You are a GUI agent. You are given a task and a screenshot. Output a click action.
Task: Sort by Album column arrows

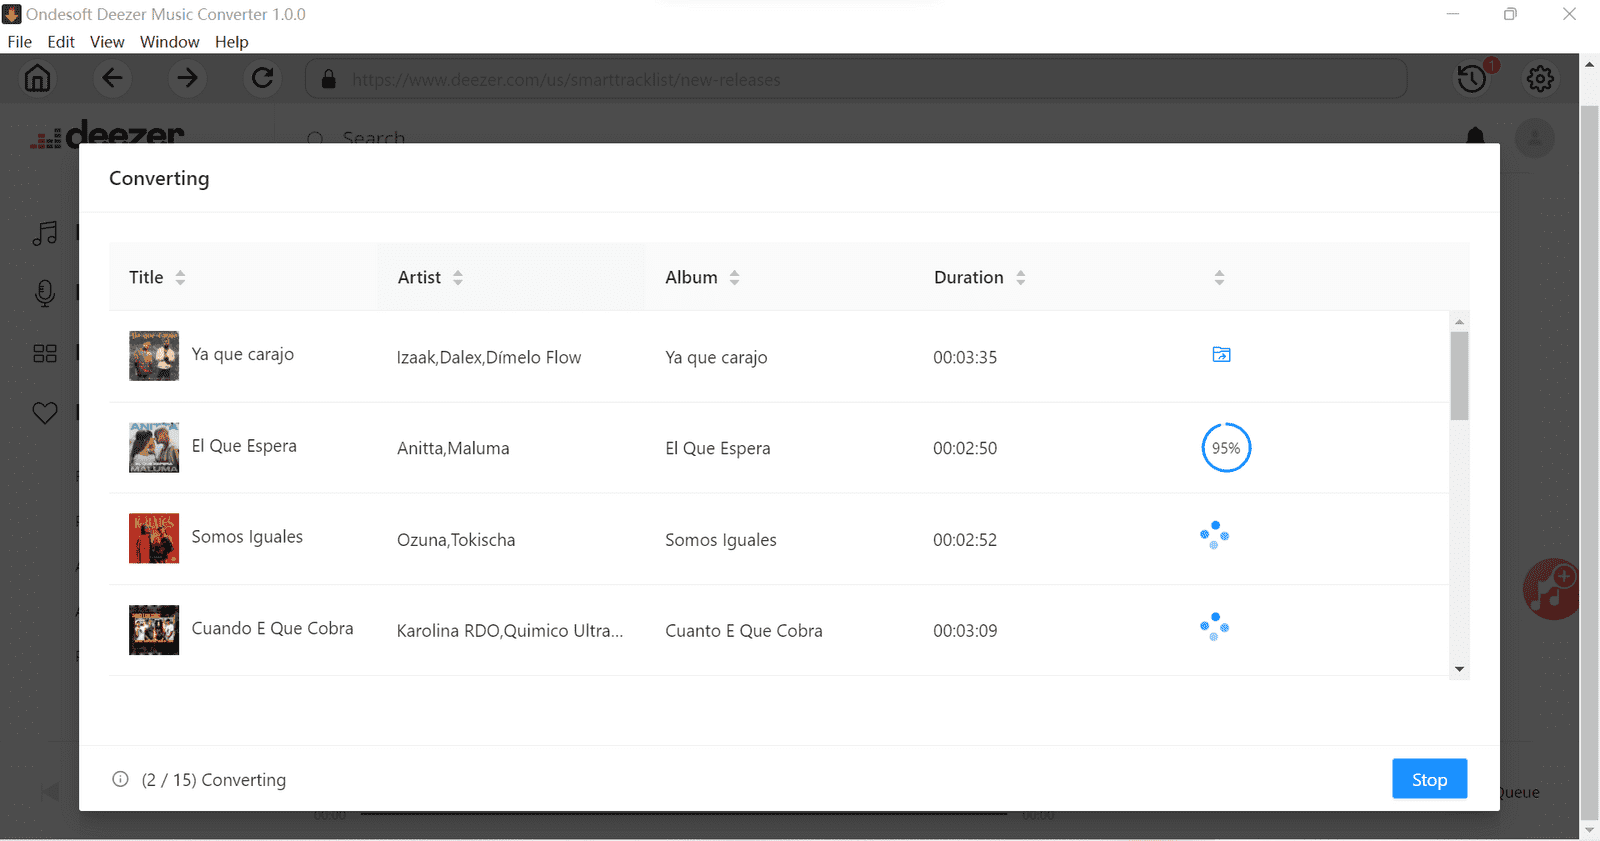(734, 277)
